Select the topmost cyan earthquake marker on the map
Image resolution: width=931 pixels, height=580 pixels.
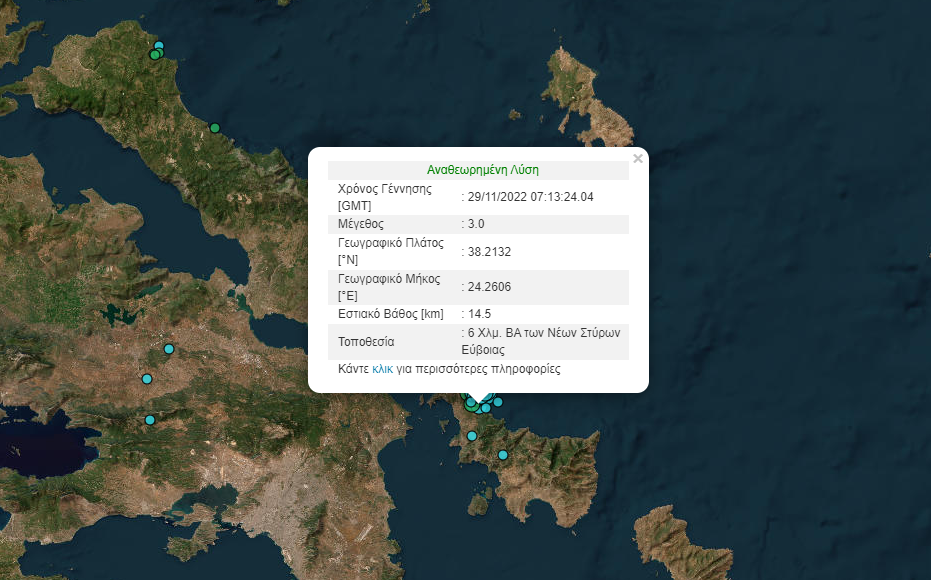coord(159,46)
